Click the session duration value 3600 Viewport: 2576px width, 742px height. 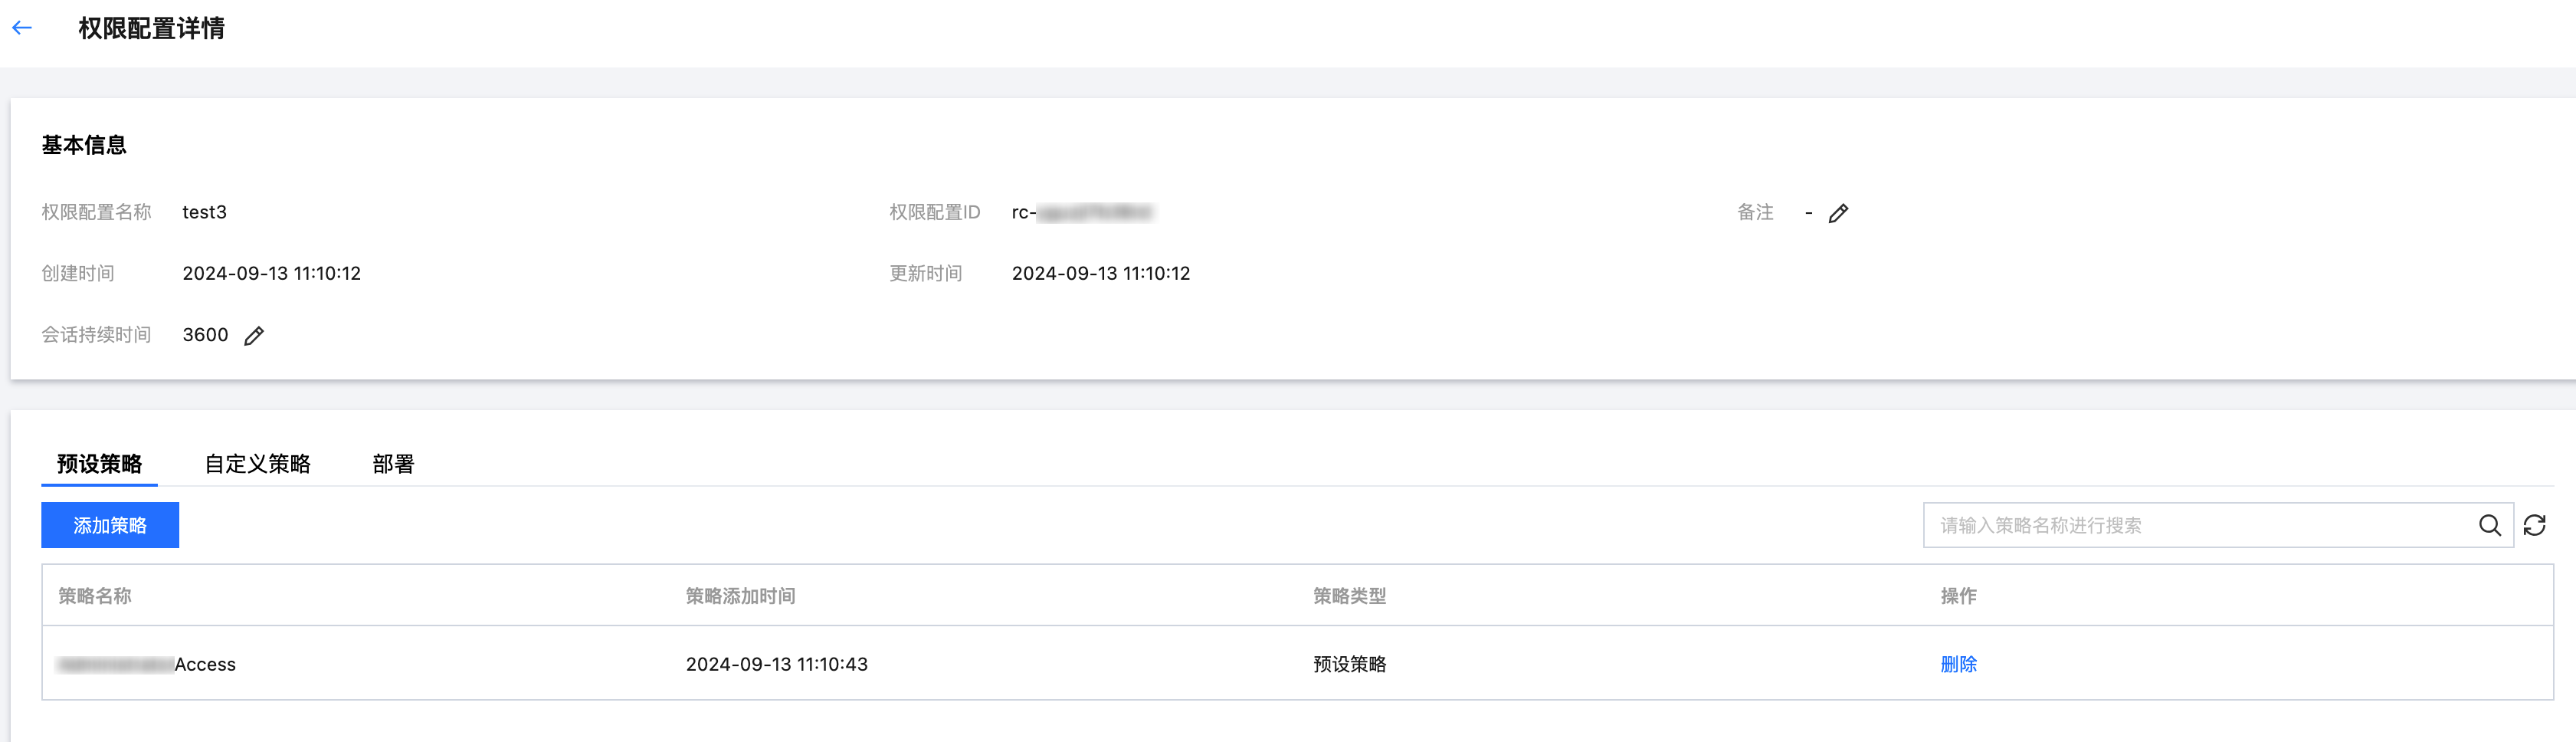click(x=205, y=335)
